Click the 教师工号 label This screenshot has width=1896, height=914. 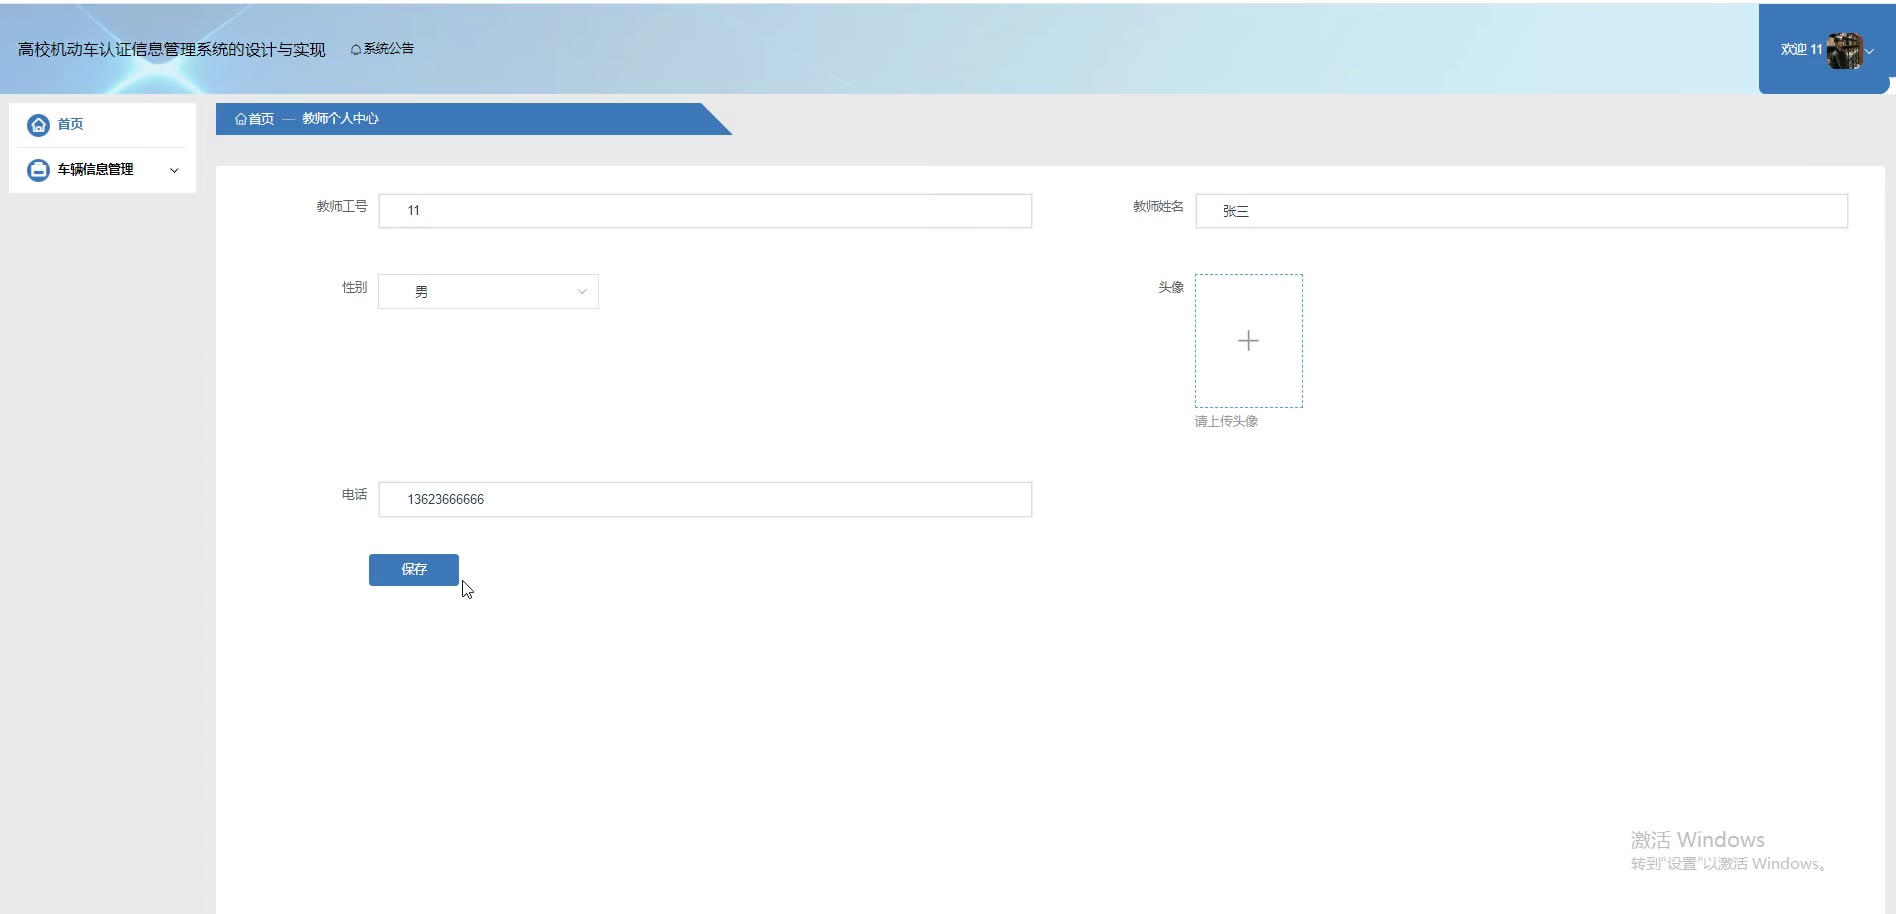(x=342, y=206)
